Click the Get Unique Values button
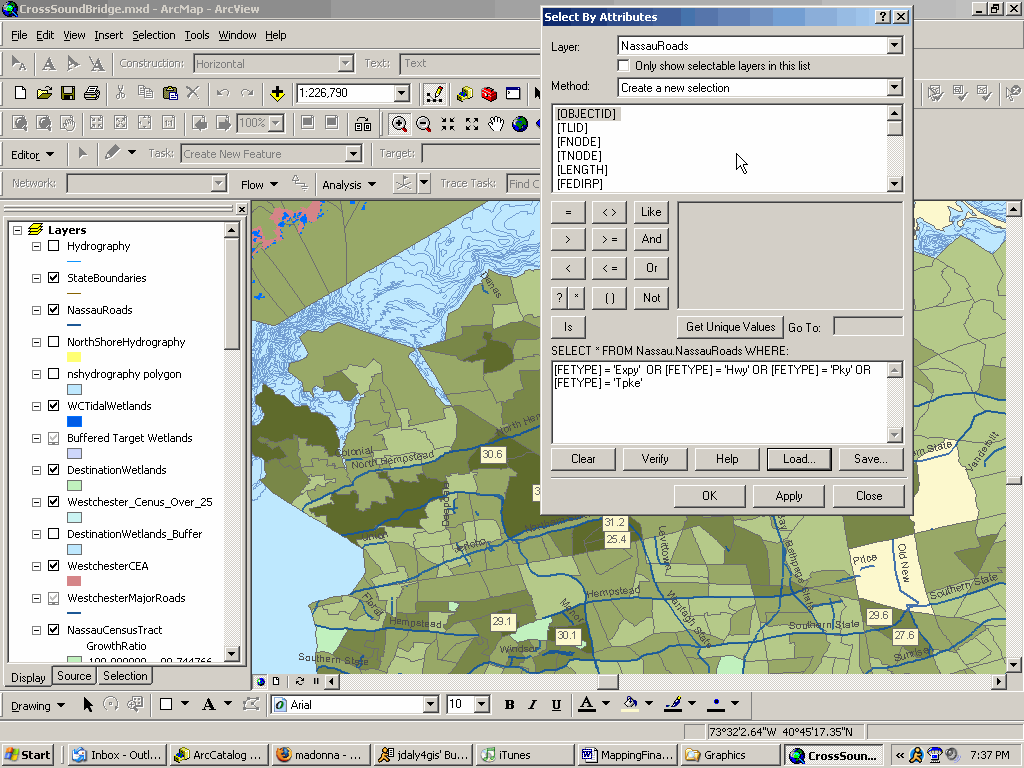The image size is (1024, 768). coord(730,327)
